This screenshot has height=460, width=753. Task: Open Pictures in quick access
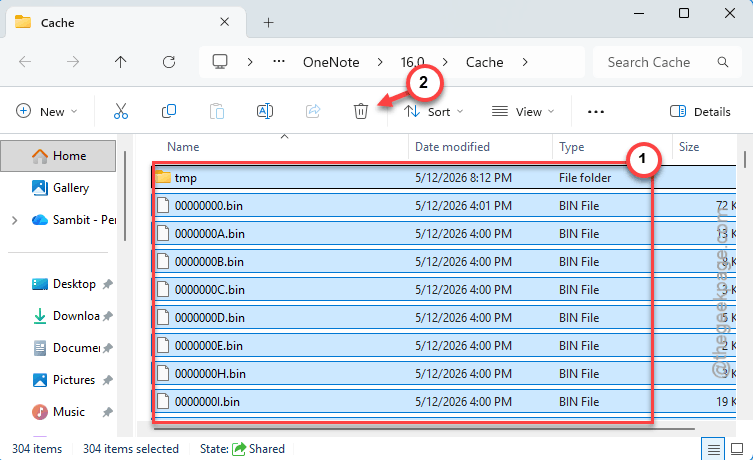[x=64, y=380]
